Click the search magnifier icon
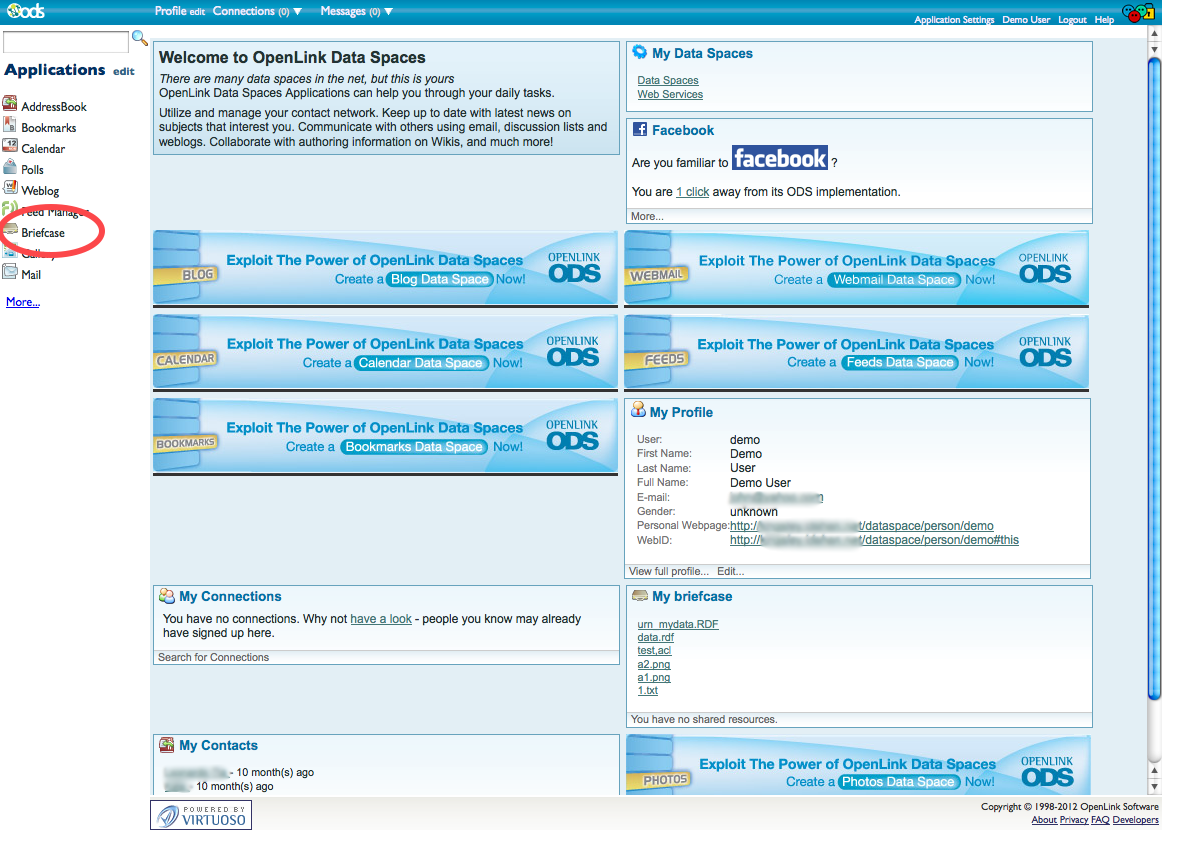This screenshot has height=850, width=1180. (140, 39)
